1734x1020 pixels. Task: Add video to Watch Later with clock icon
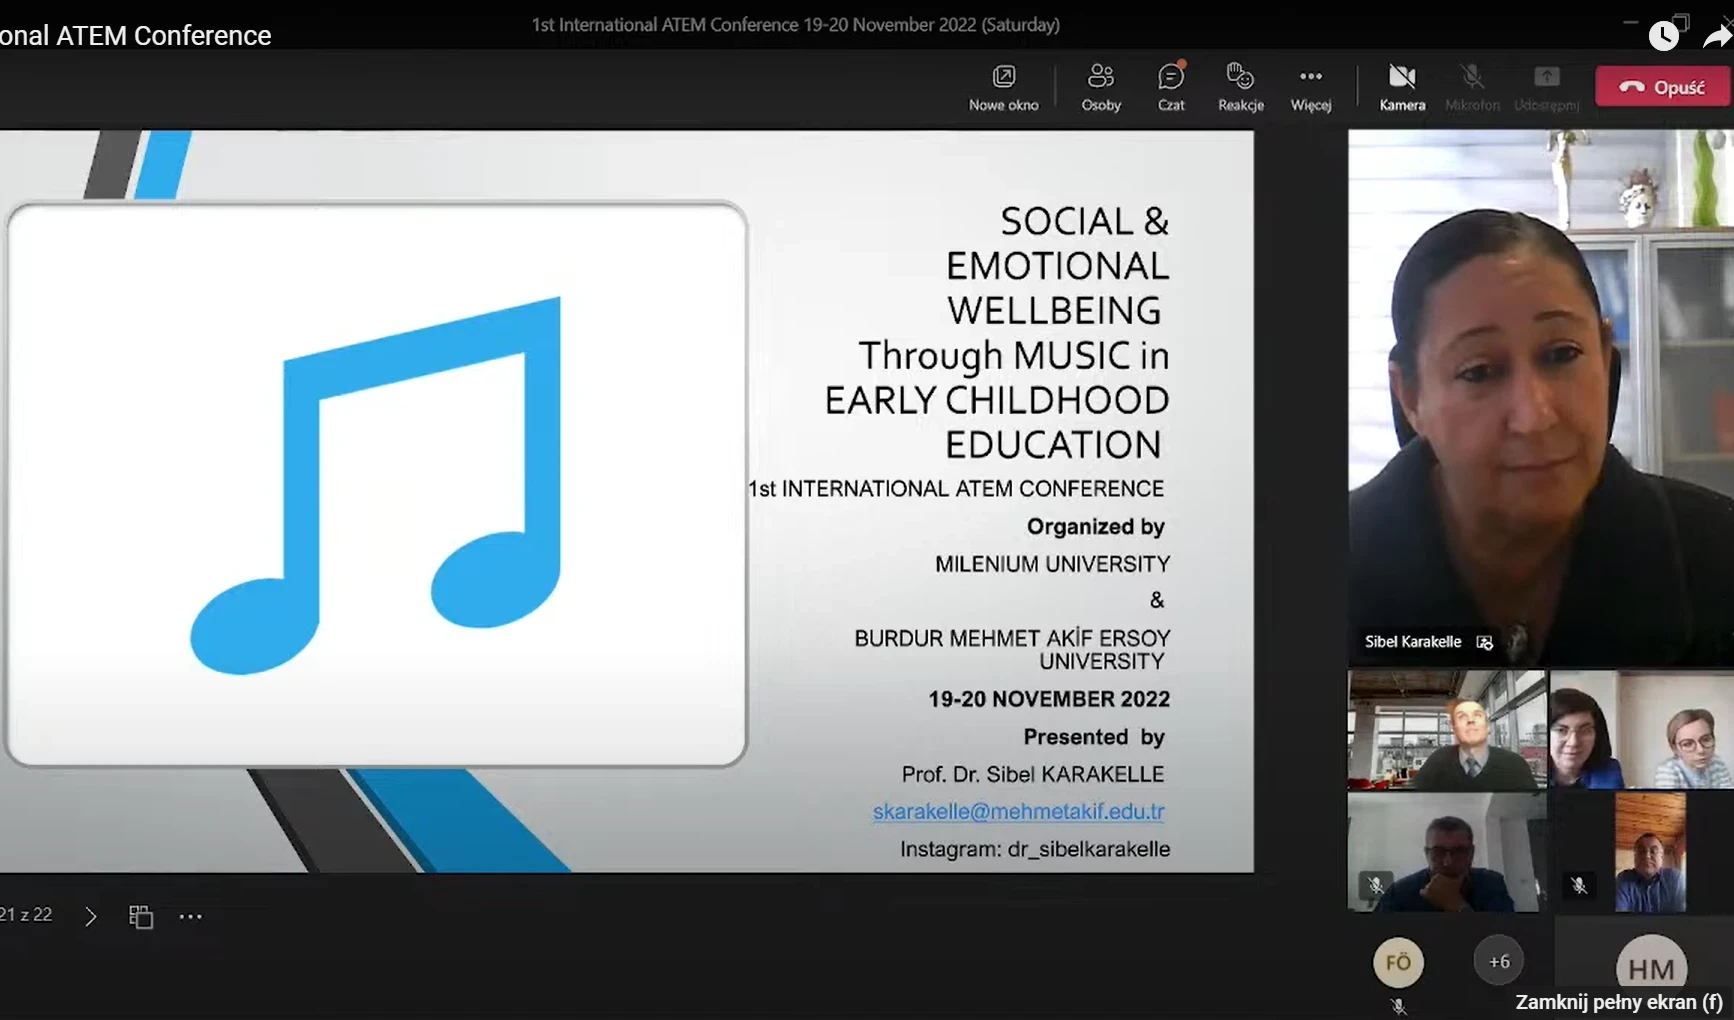click(x=1664, y=36)
